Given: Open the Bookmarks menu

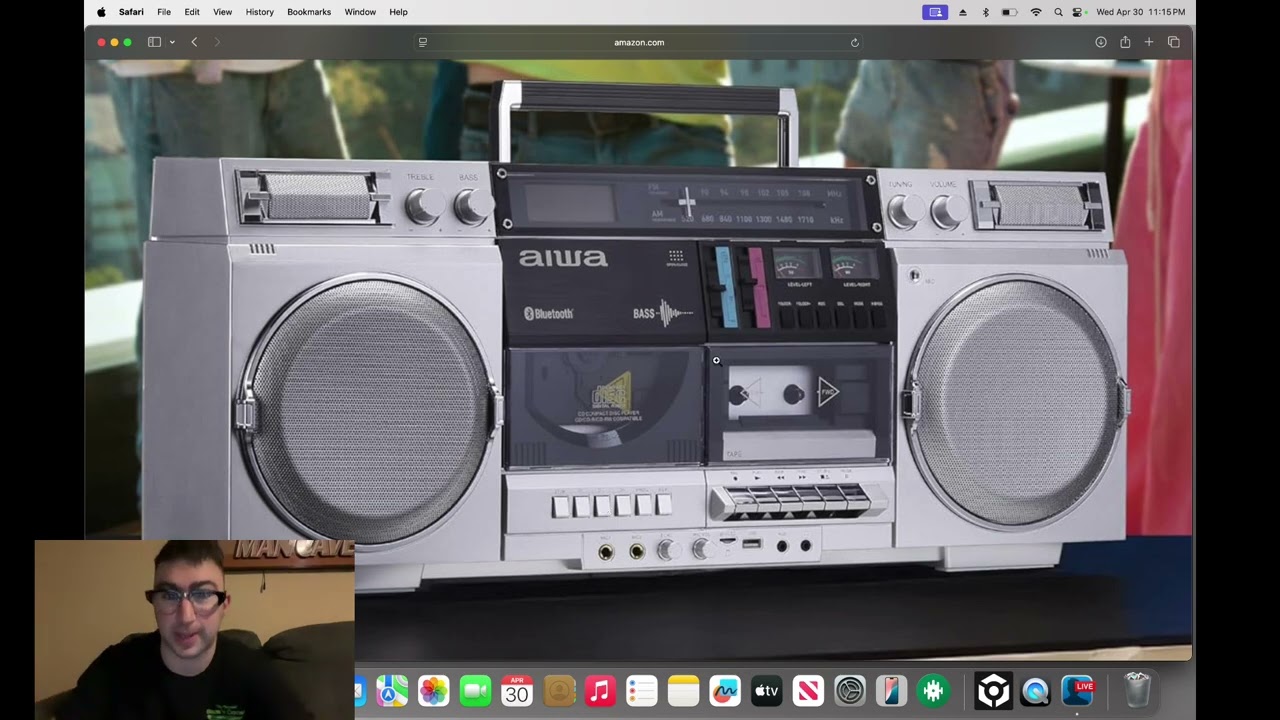Looking at the screenshot, I should pos(309,12).
